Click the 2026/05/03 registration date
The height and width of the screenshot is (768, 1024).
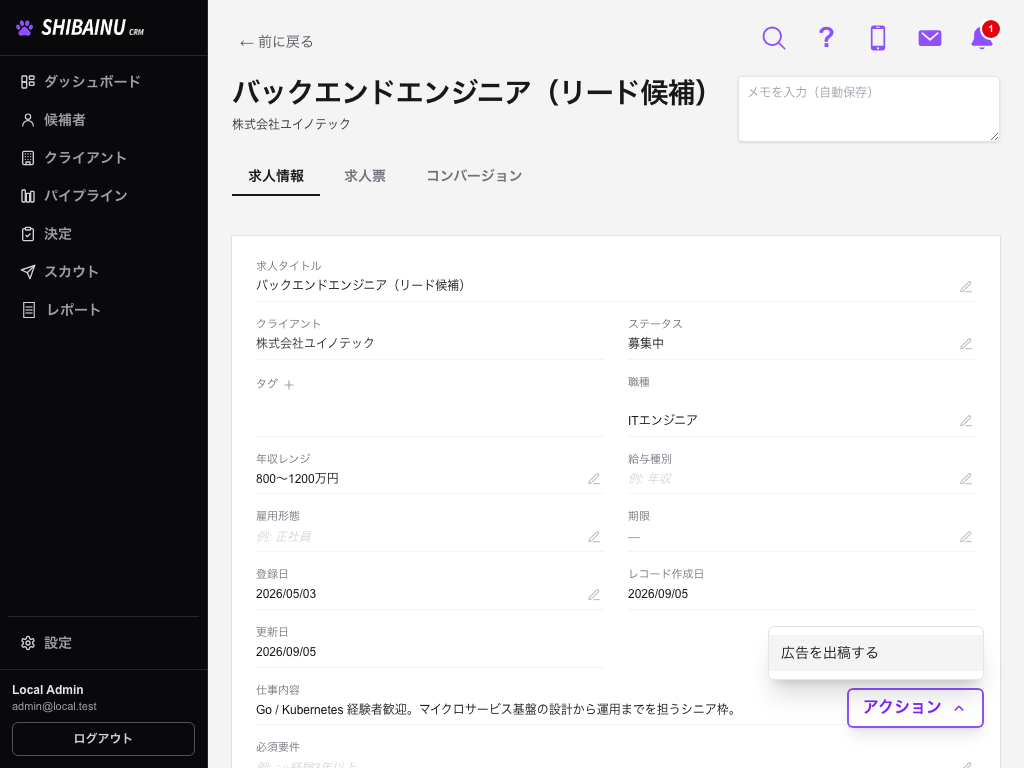(286, 594)
